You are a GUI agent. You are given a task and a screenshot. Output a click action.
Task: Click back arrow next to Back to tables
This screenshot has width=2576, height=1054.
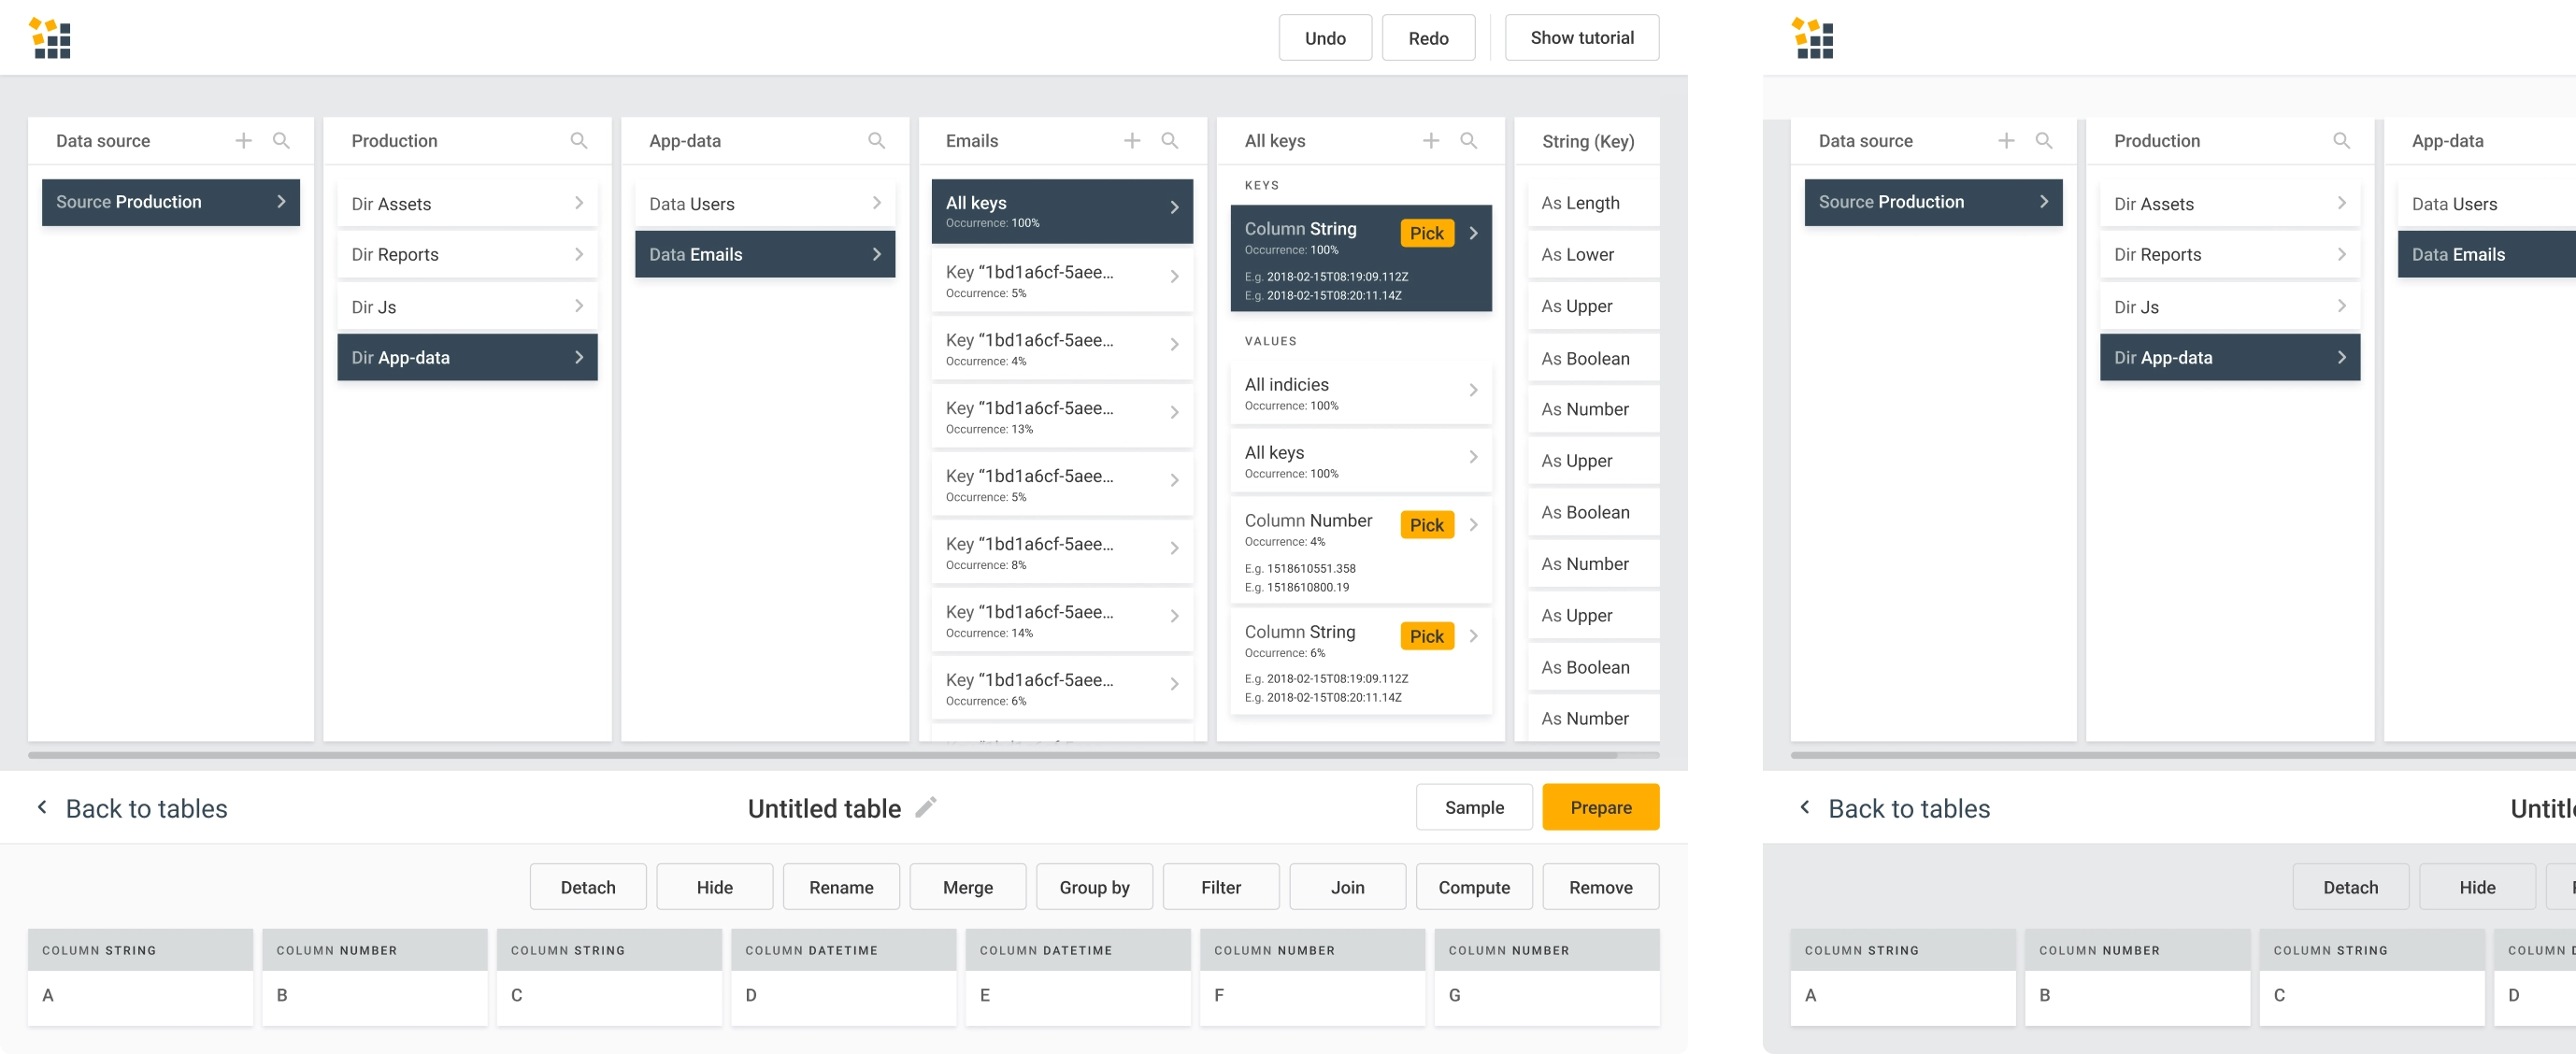tap(42, 807)
